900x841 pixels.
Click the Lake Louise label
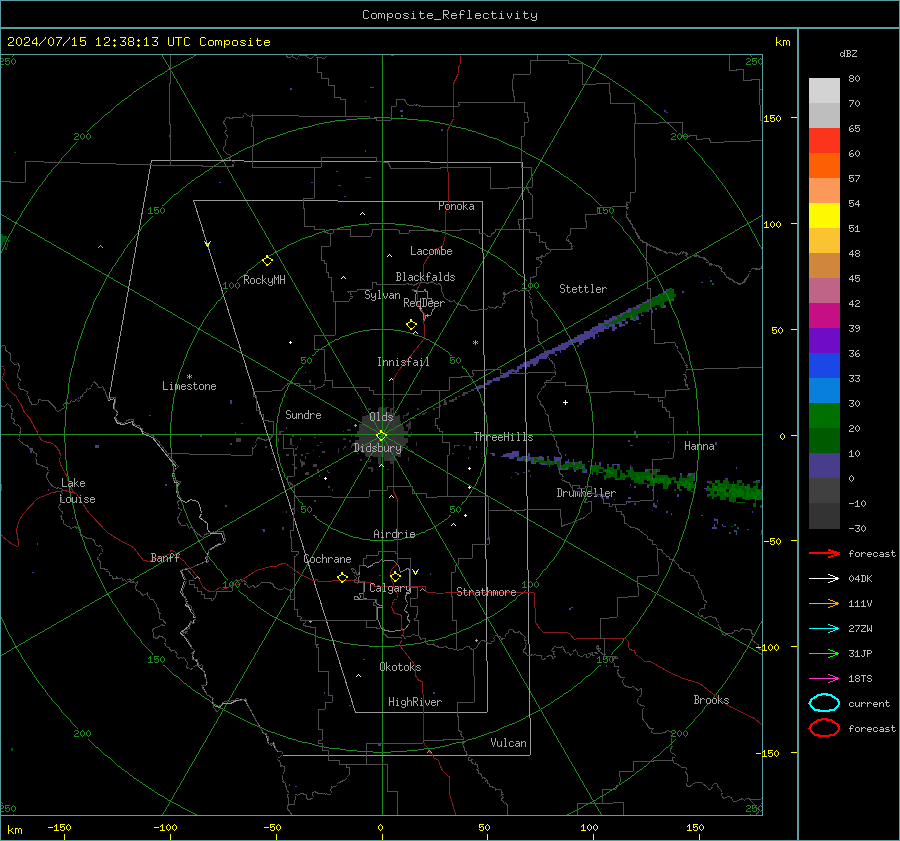(77, 491)
